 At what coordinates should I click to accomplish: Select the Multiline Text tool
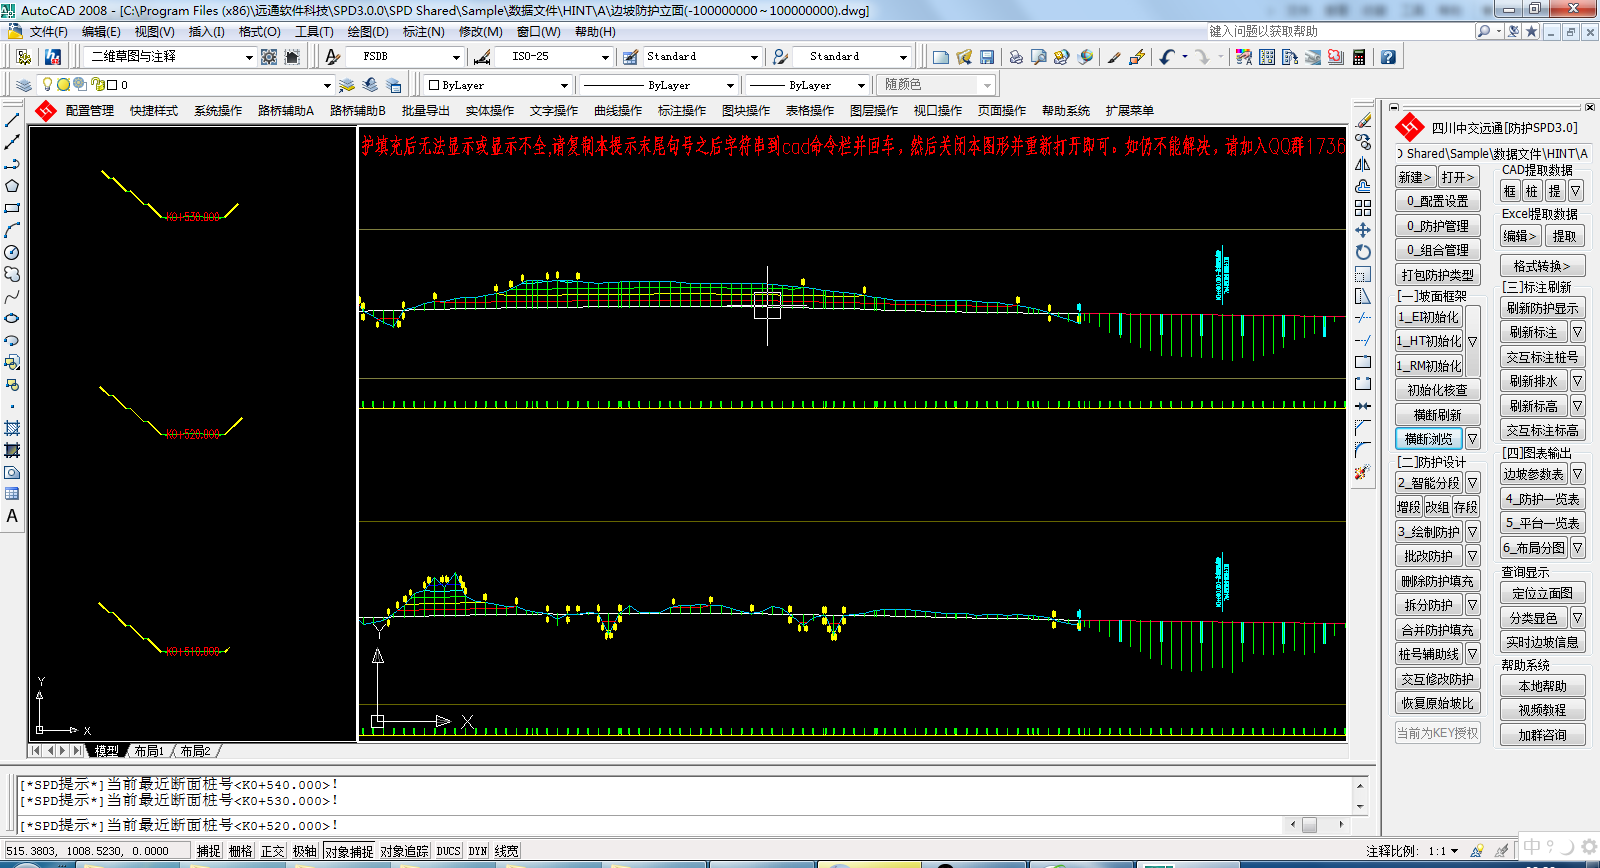coord(12,516)
